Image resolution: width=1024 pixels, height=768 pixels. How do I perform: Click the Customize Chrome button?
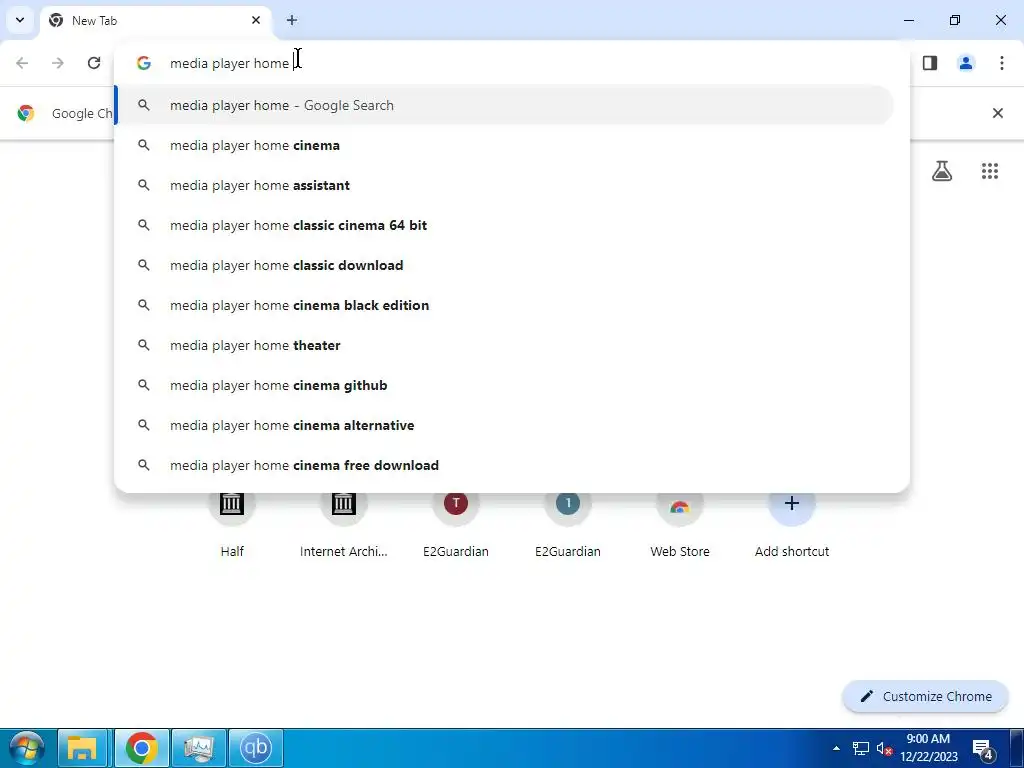pos(925,696)
